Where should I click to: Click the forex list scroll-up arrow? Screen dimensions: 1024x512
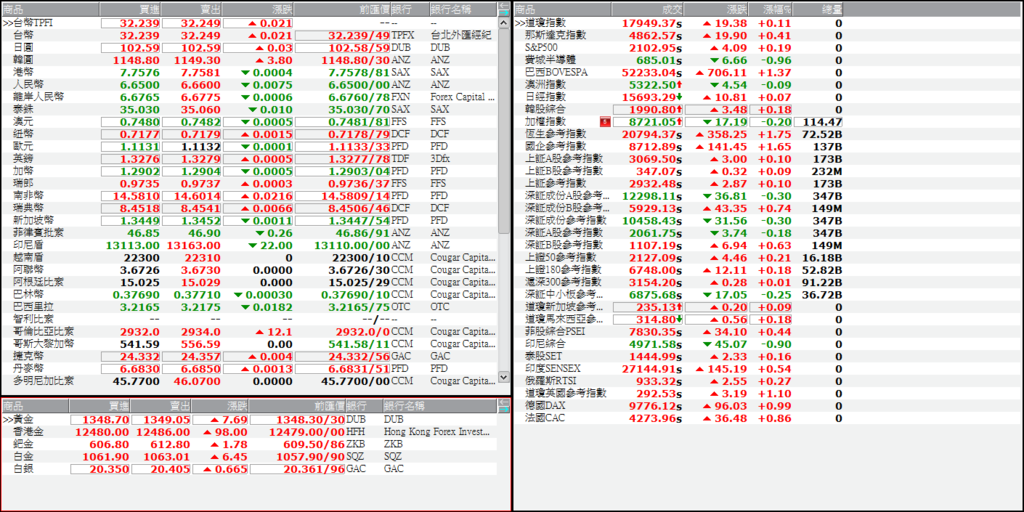click(x=503, y=23)
